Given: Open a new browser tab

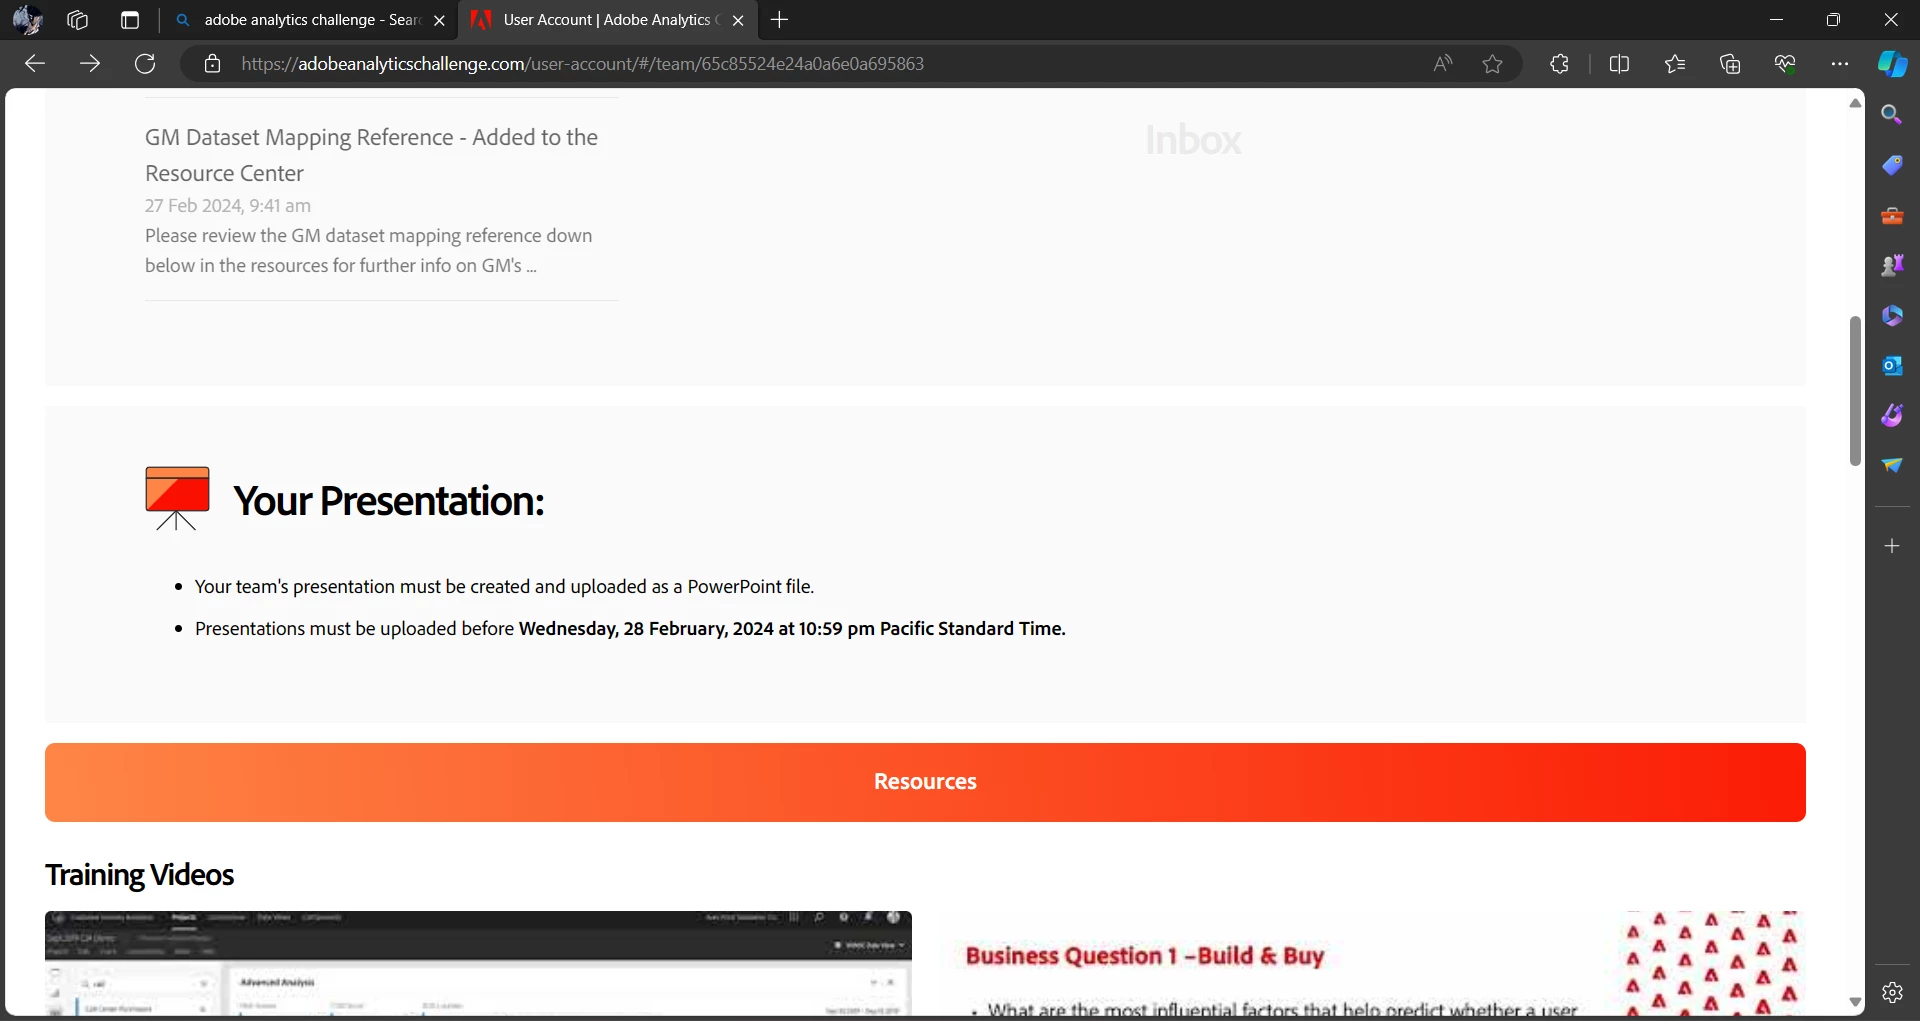Looking at the screenshot, I should pyautogui.click(x=780, y=20).
